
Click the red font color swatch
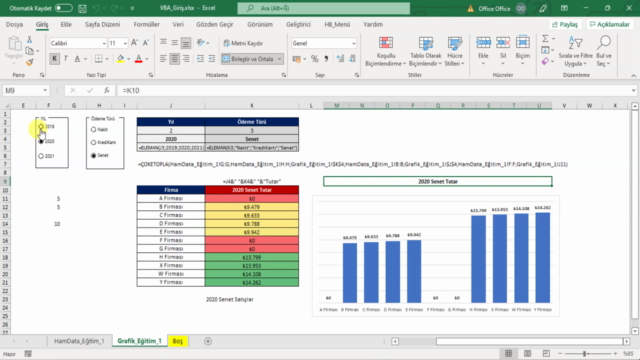click(x=139, y=59)
